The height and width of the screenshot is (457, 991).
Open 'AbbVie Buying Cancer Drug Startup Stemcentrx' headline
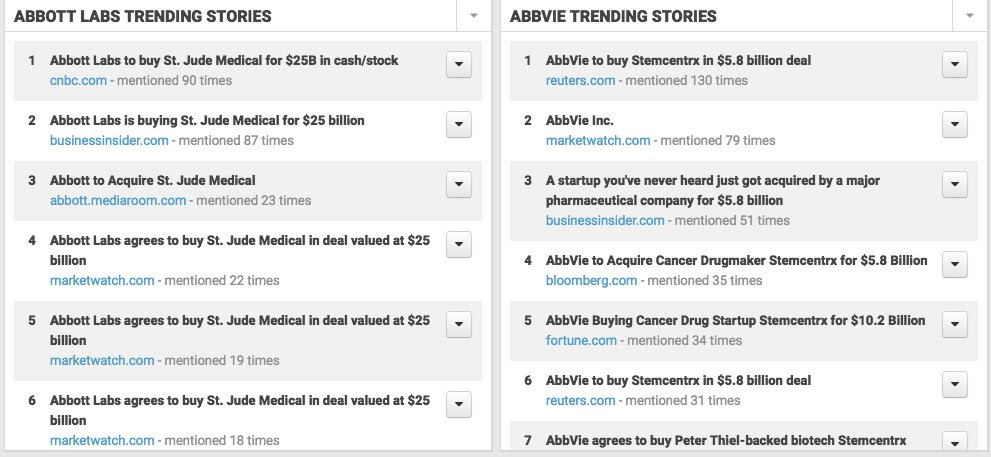pyautogui.click(x=735, y=320)
